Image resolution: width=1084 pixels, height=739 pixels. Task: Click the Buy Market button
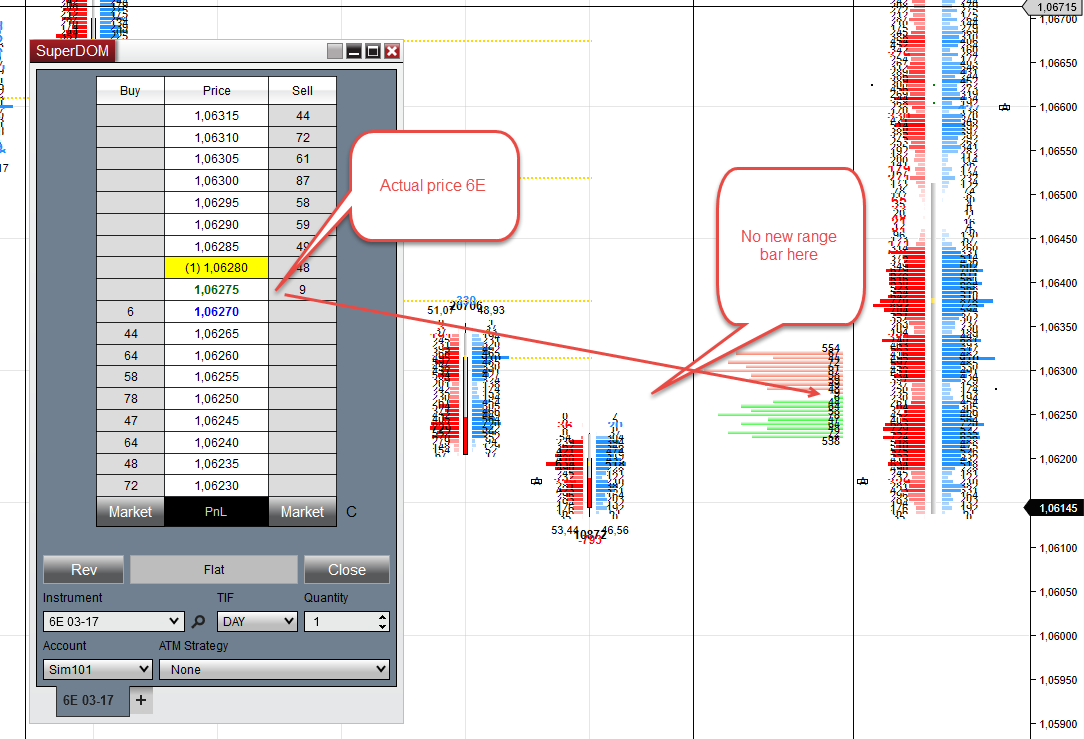click(x=130, y=512)
